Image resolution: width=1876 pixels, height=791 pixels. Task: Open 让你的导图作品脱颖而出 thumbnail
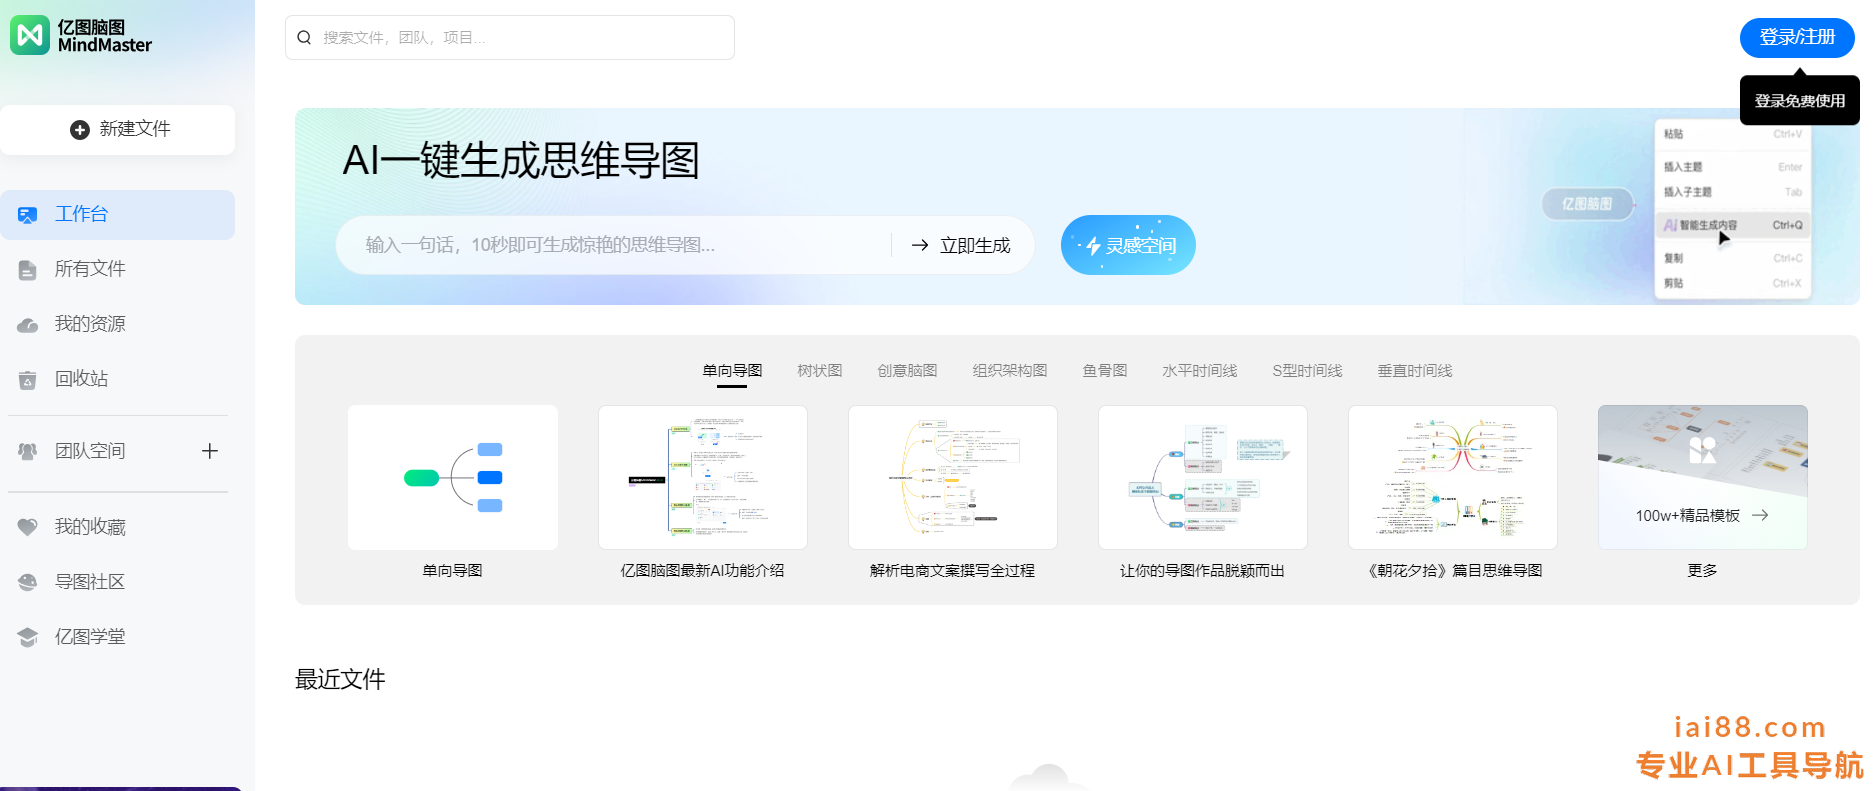point(1203,478)
